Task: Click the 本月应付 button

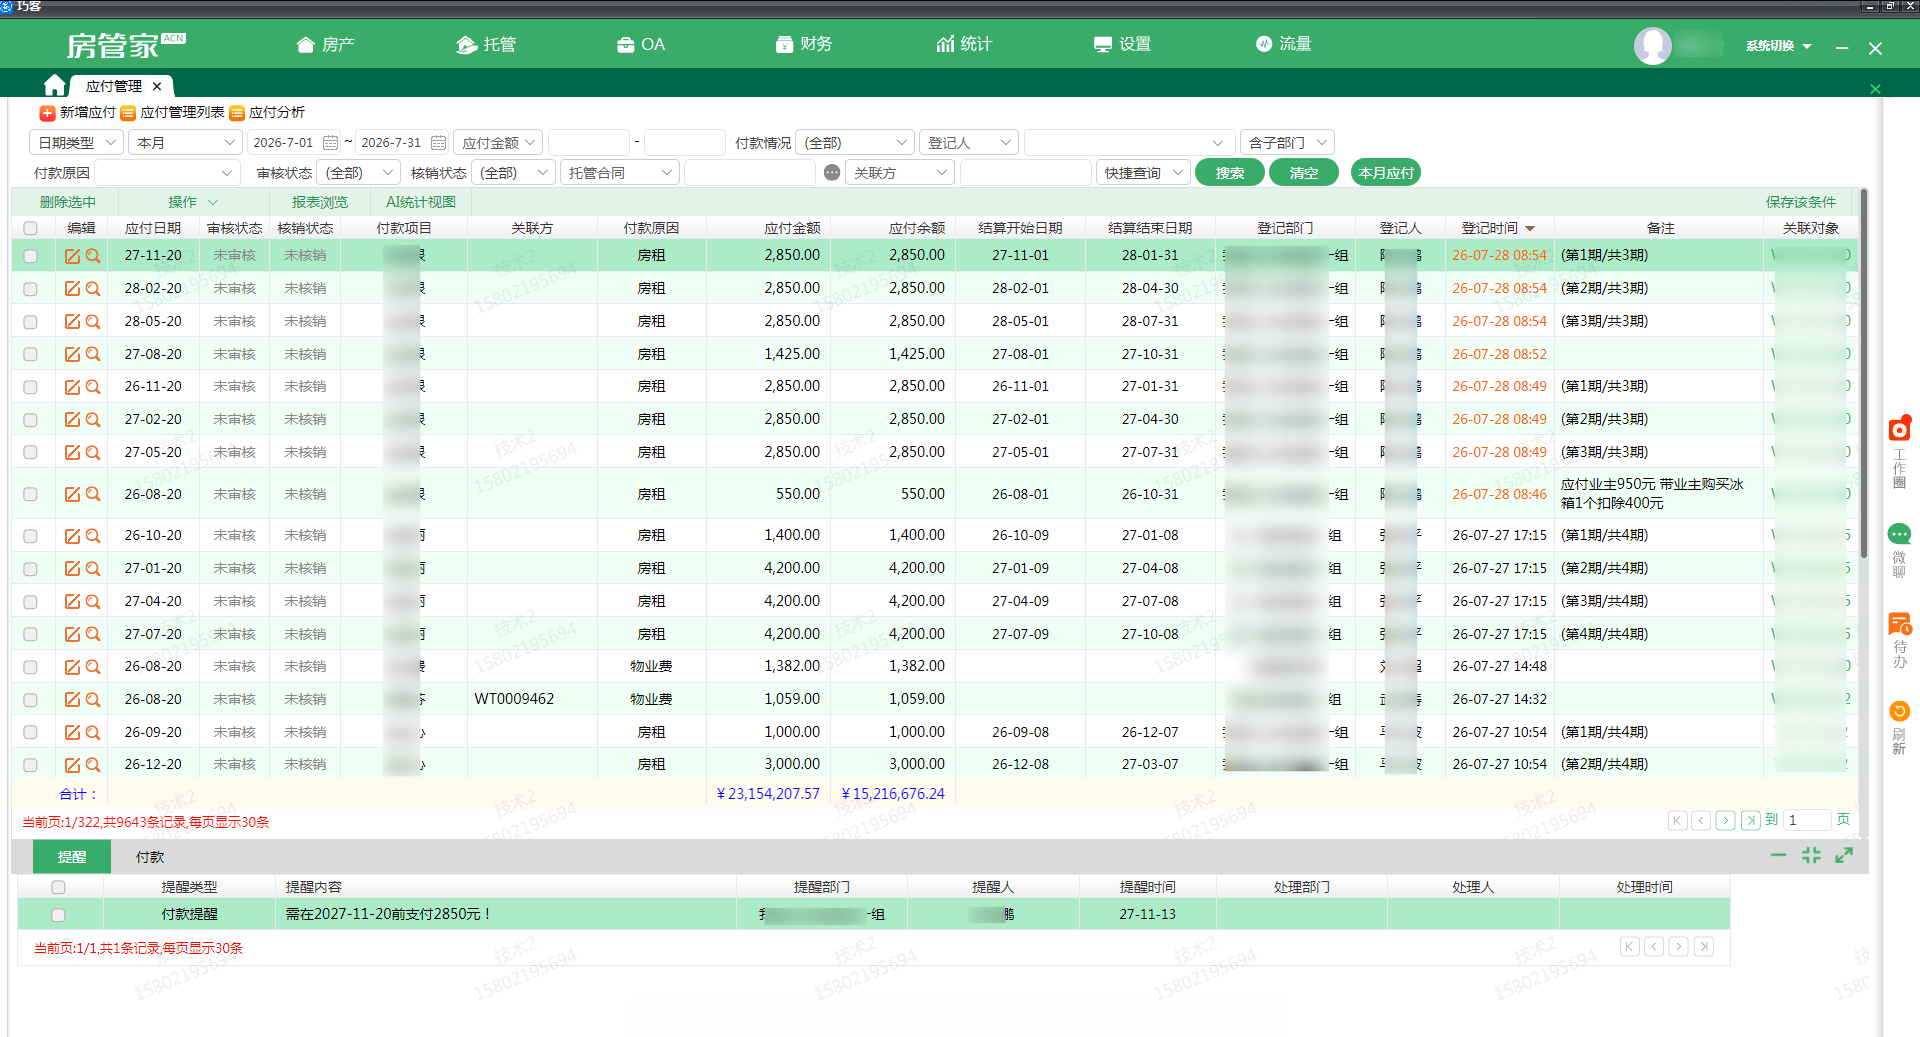Action: click(1386, 173)
